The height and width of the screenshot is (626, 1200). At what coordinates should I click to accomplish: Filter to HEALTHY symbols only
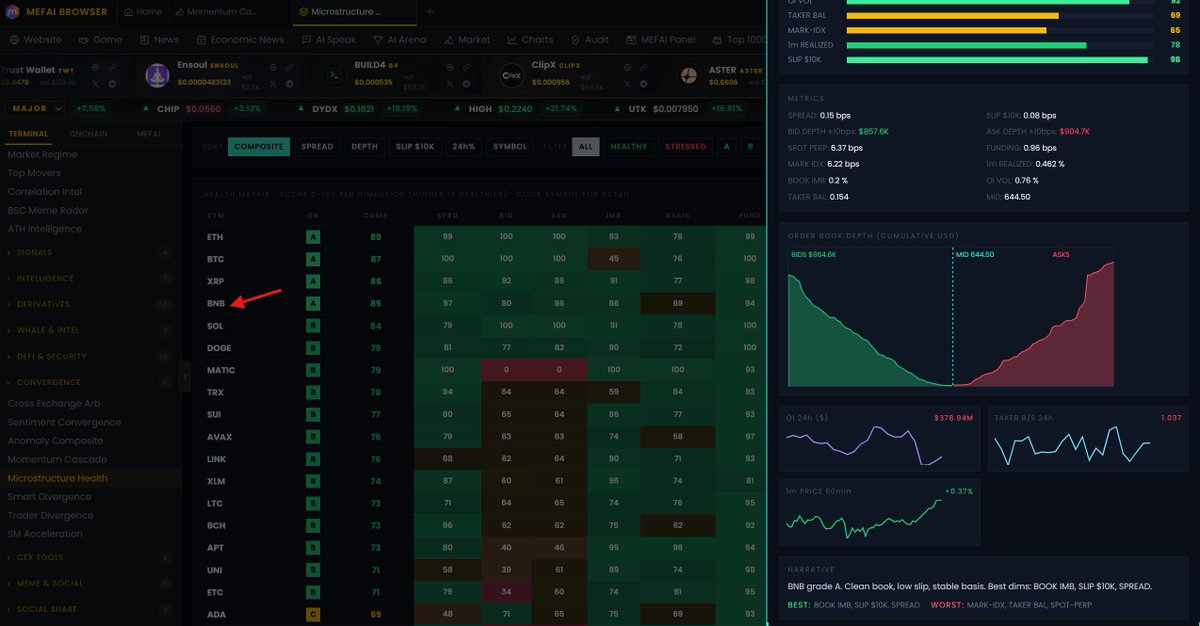pyautogui.click(x=629, y=146)
